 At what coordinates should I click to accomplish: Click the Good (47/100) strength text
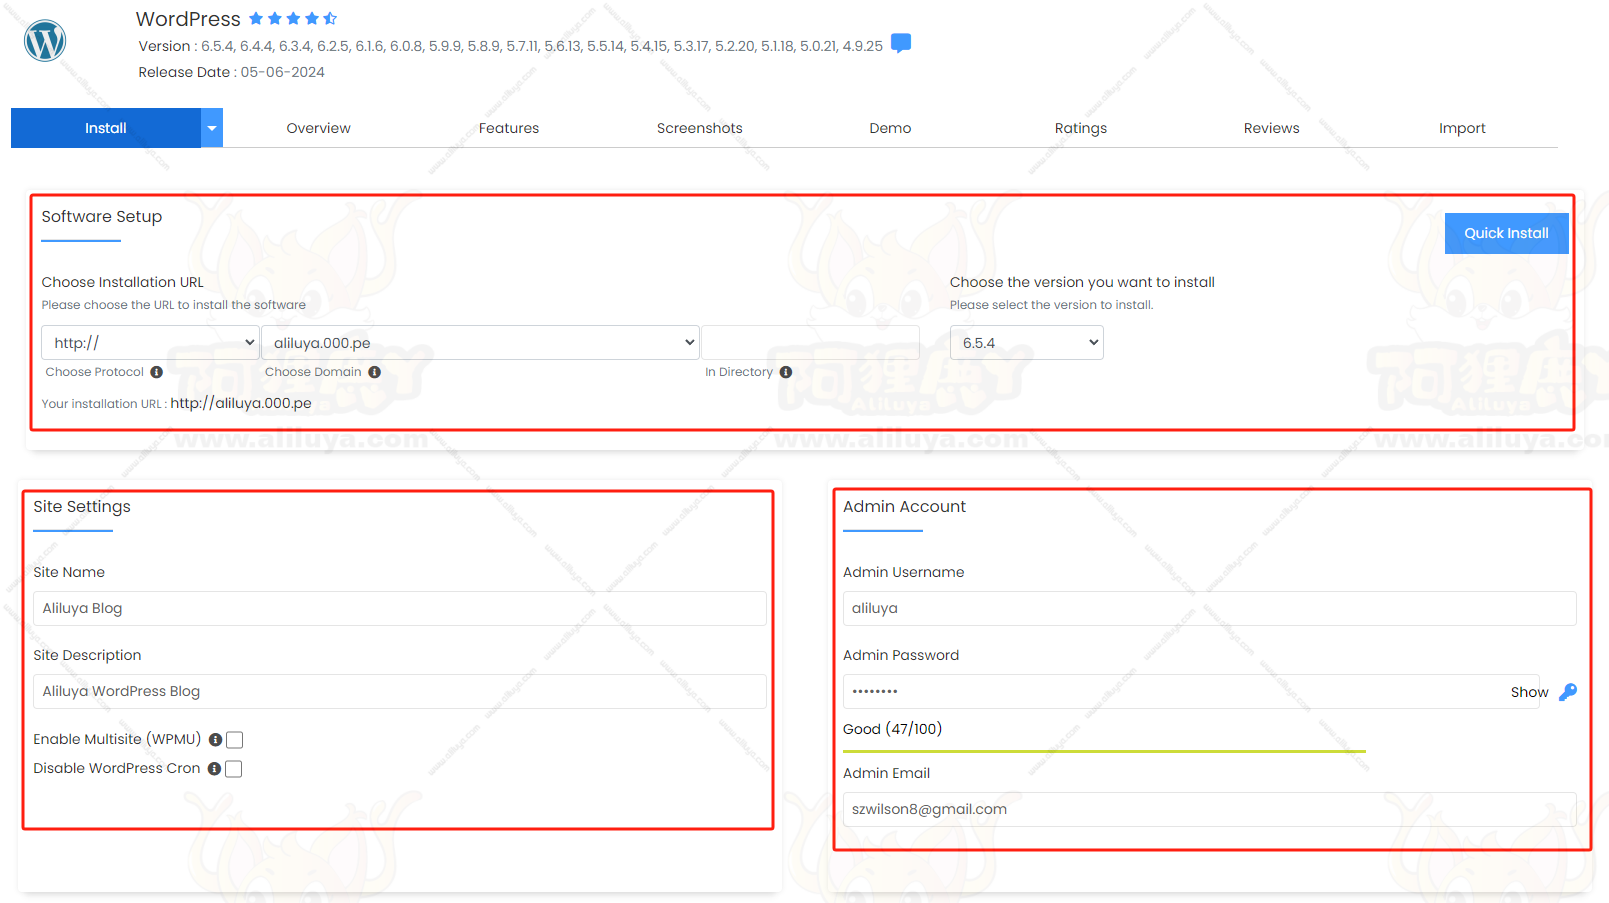coord(892,729)
